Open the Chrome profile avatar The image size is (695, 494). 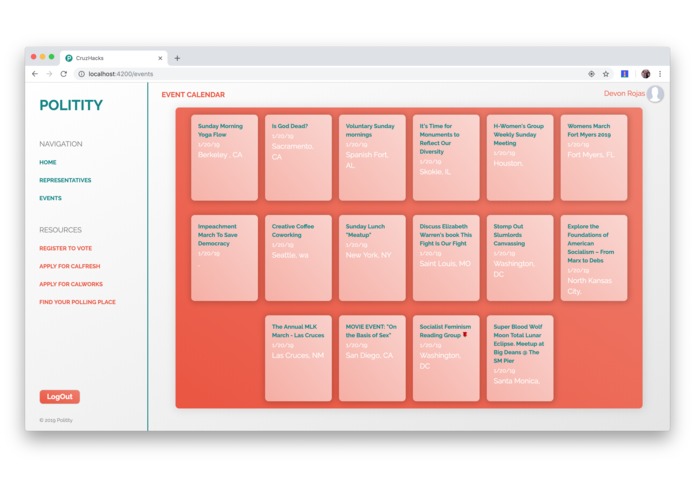tap(645, 74)
